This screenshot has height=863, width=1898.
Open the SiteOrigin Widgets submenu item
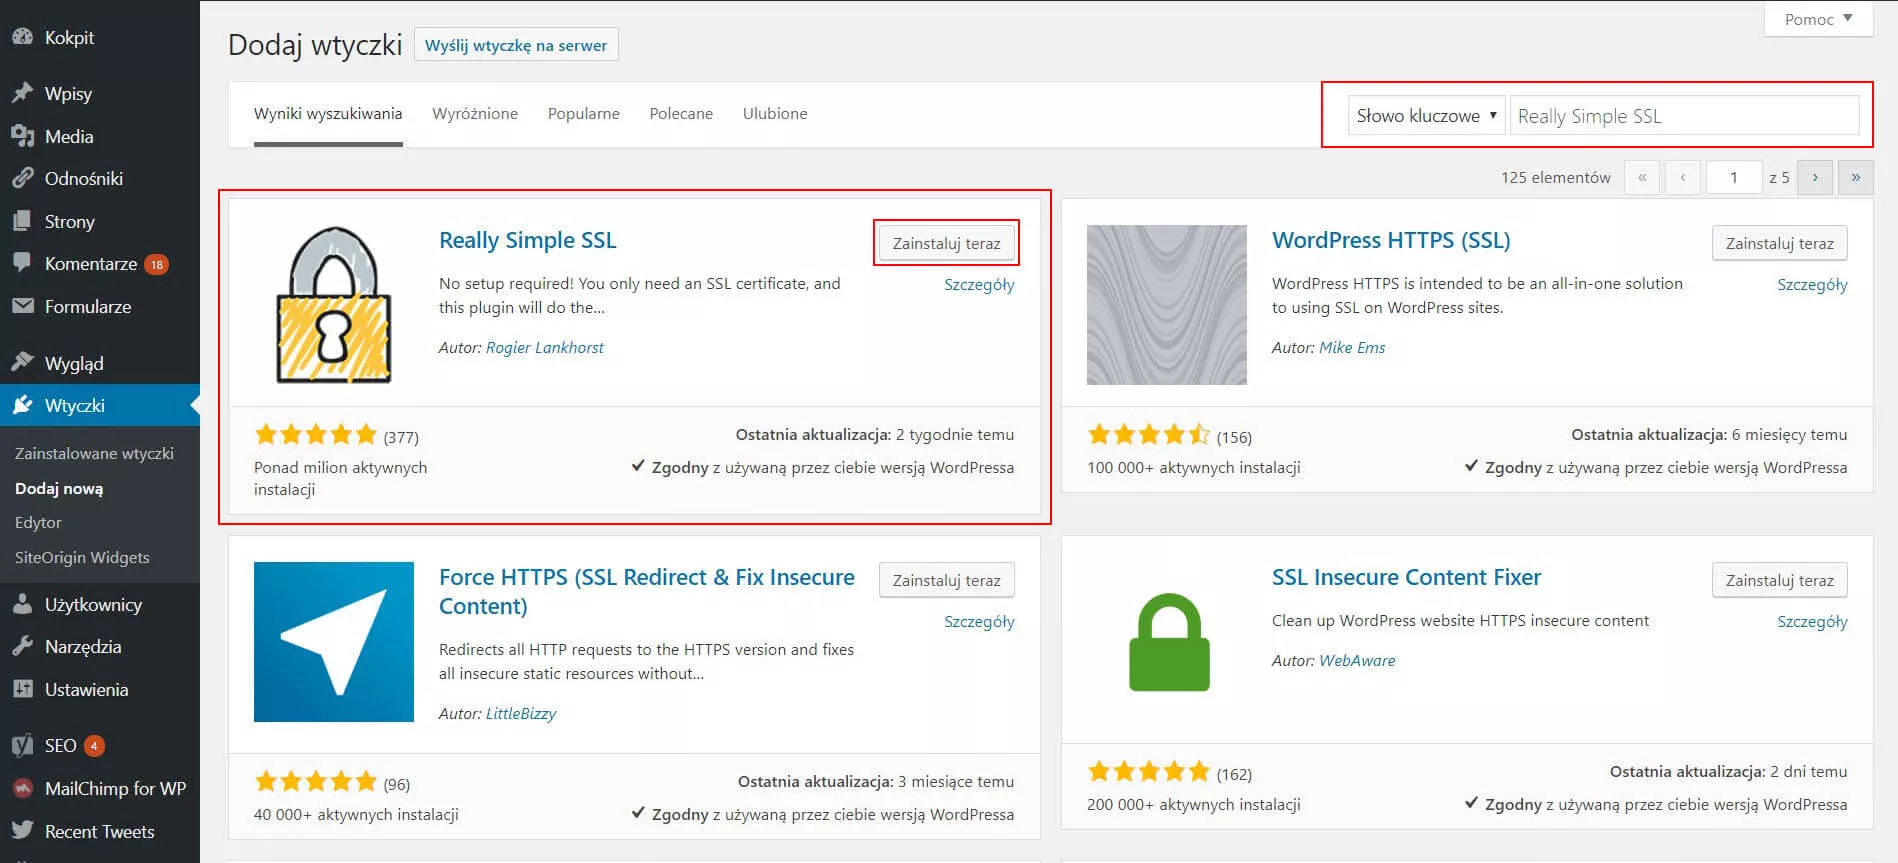pyautogui.click(x=82, y=557)
